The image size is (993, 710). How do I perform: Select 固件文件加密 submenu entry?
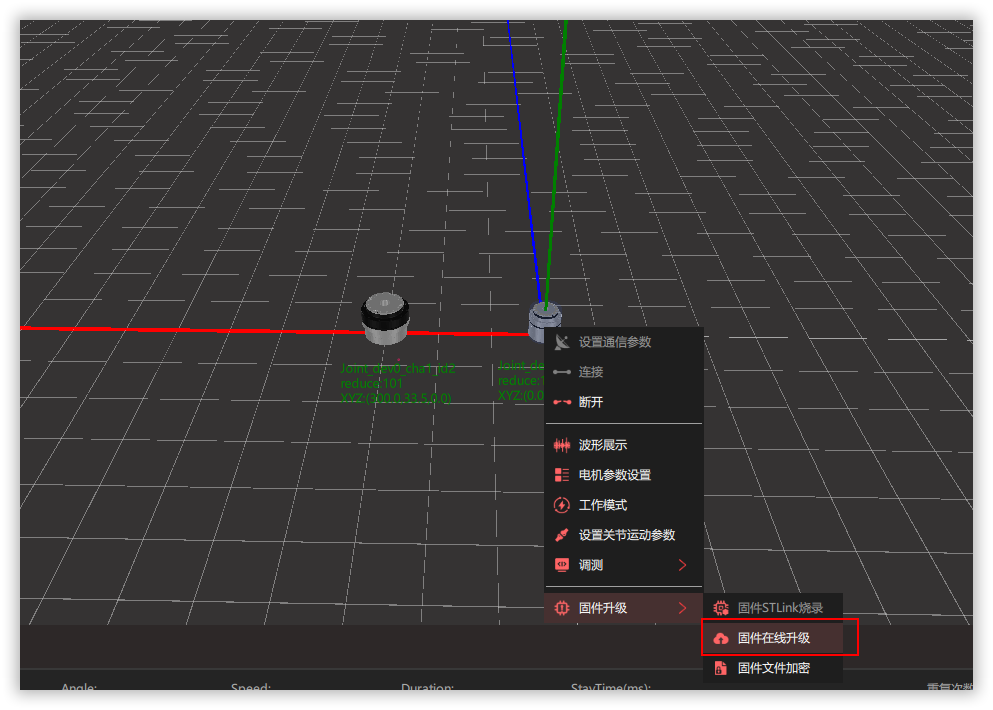tap(773, 668)
